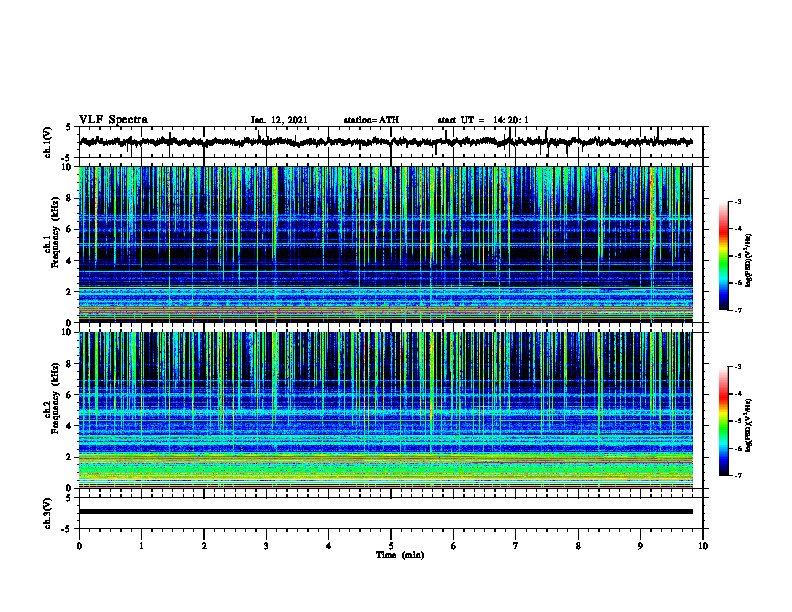792x612 pixels.
Task: Click the black ch.3 voltage trace bar
Action: coord(386,512)
